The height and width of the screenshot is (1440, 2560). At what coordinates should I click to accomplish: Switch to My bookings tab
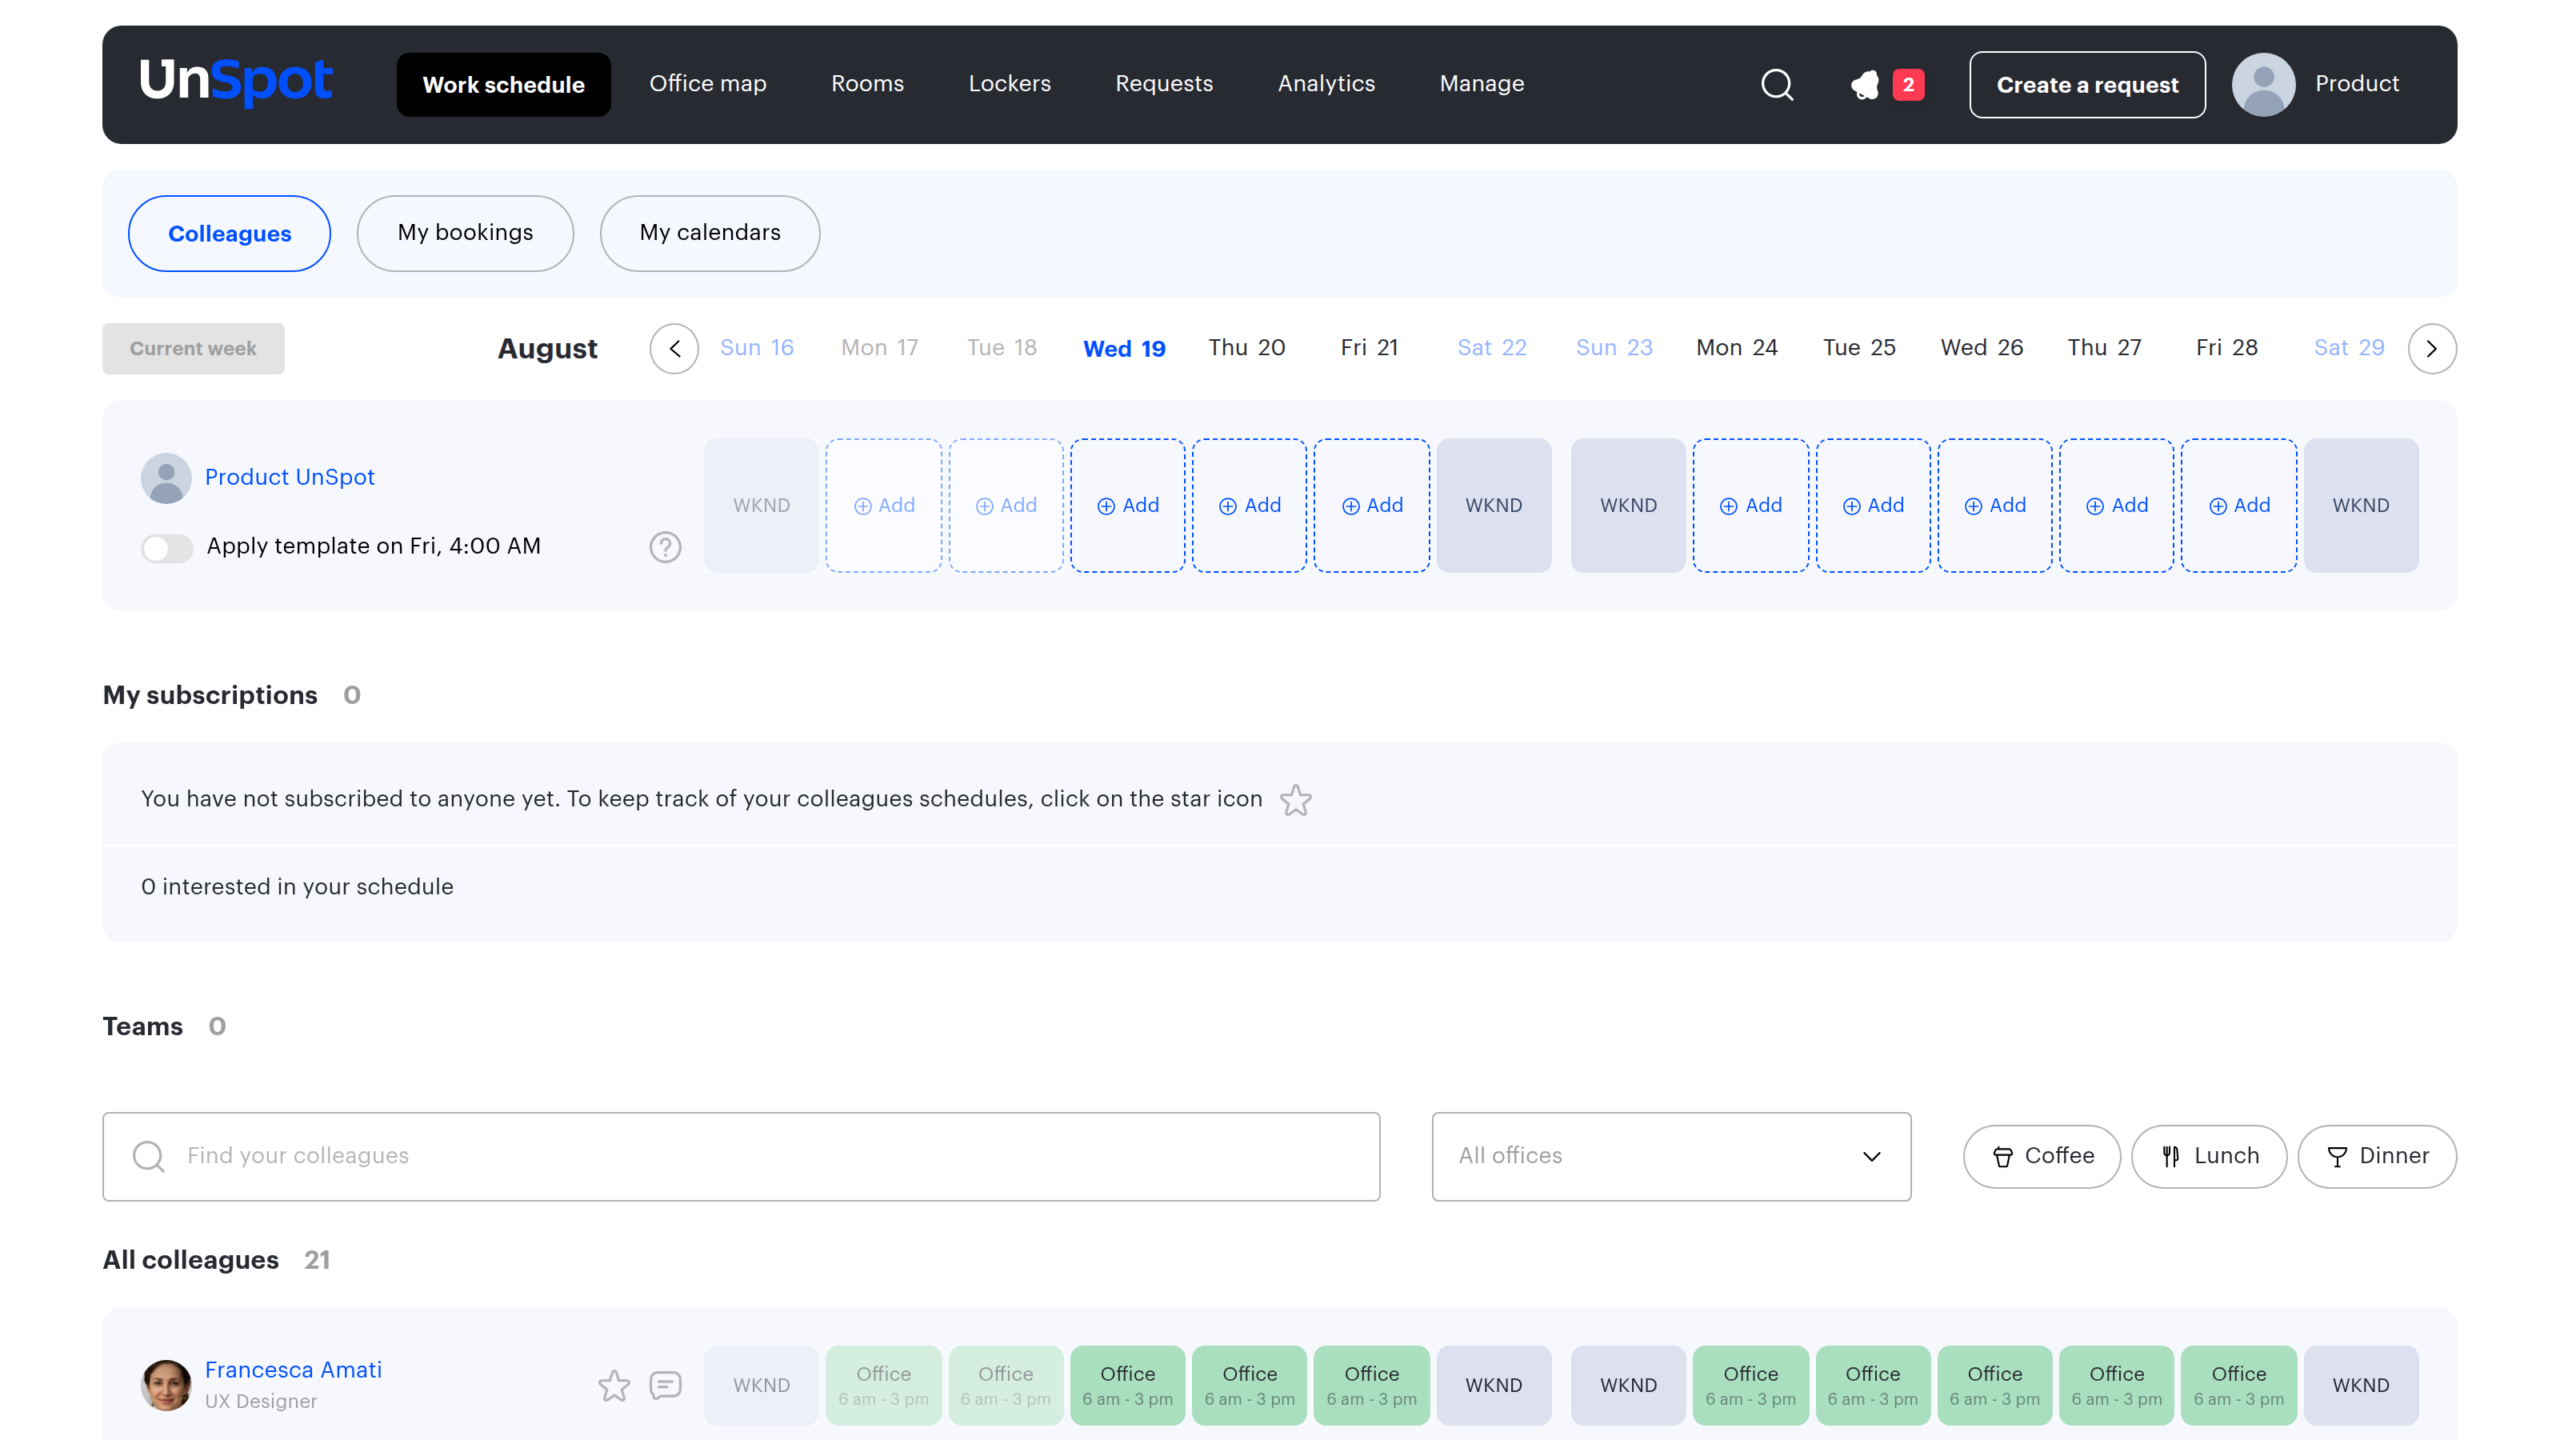(x=465, y=233)
